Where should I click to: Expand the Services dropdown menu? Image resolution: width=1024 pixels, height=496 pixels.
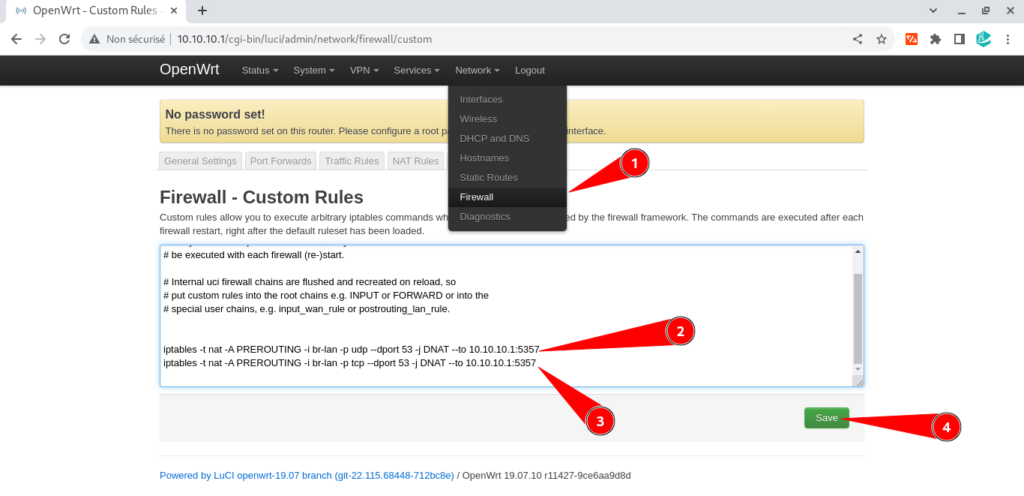(417, 70)
